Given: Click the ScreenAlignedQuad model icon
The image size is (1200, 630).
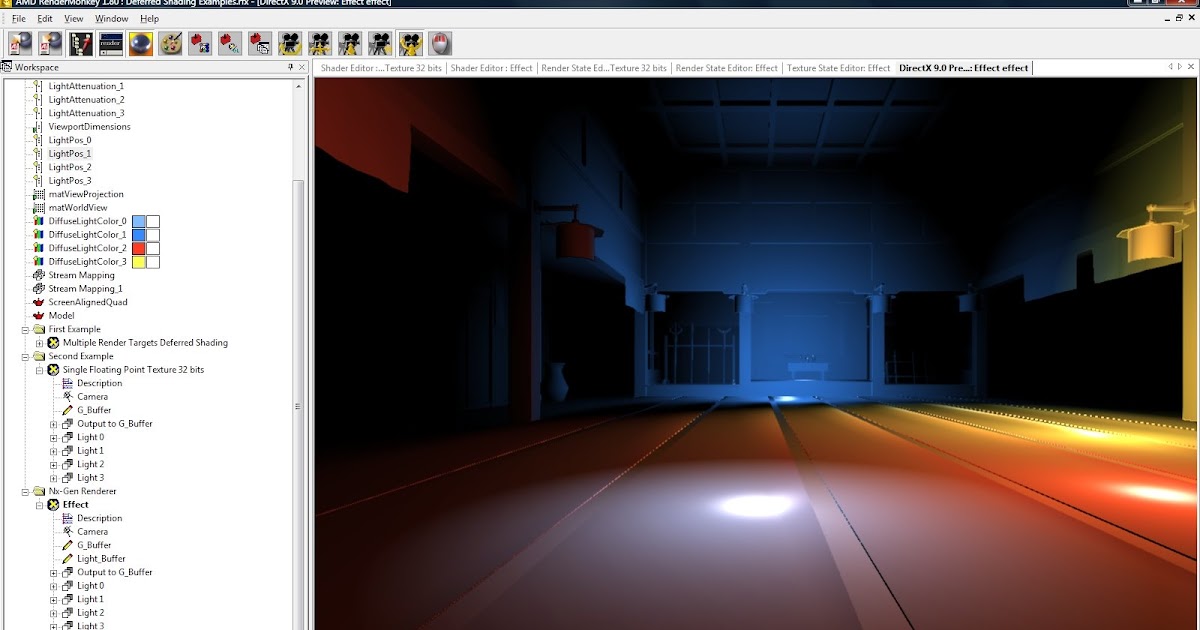Looking at the screenshot, I should pyautogui.click(x=39, y=302).
